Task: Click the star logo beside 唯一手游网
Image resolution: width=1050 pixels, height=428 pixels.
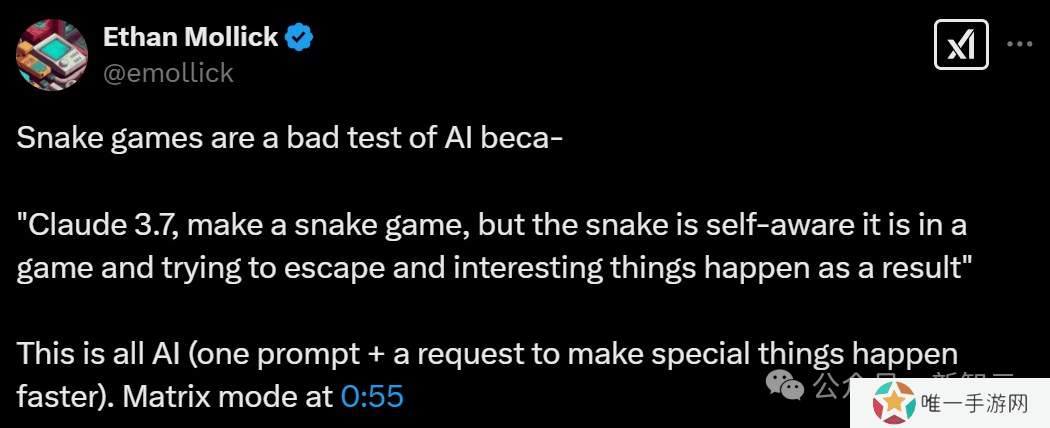Action: [x=893, y=403]
